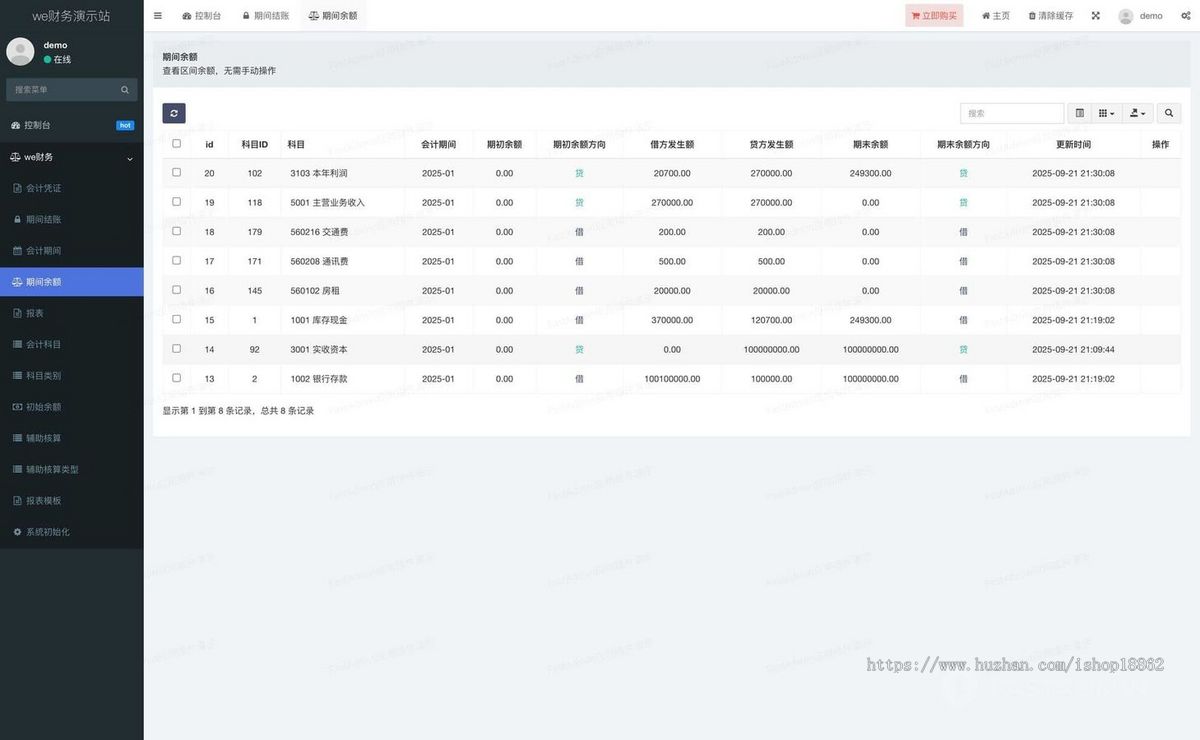Open 报表模板 in the sidebar

pyautogui.click(x=72, y=500)
